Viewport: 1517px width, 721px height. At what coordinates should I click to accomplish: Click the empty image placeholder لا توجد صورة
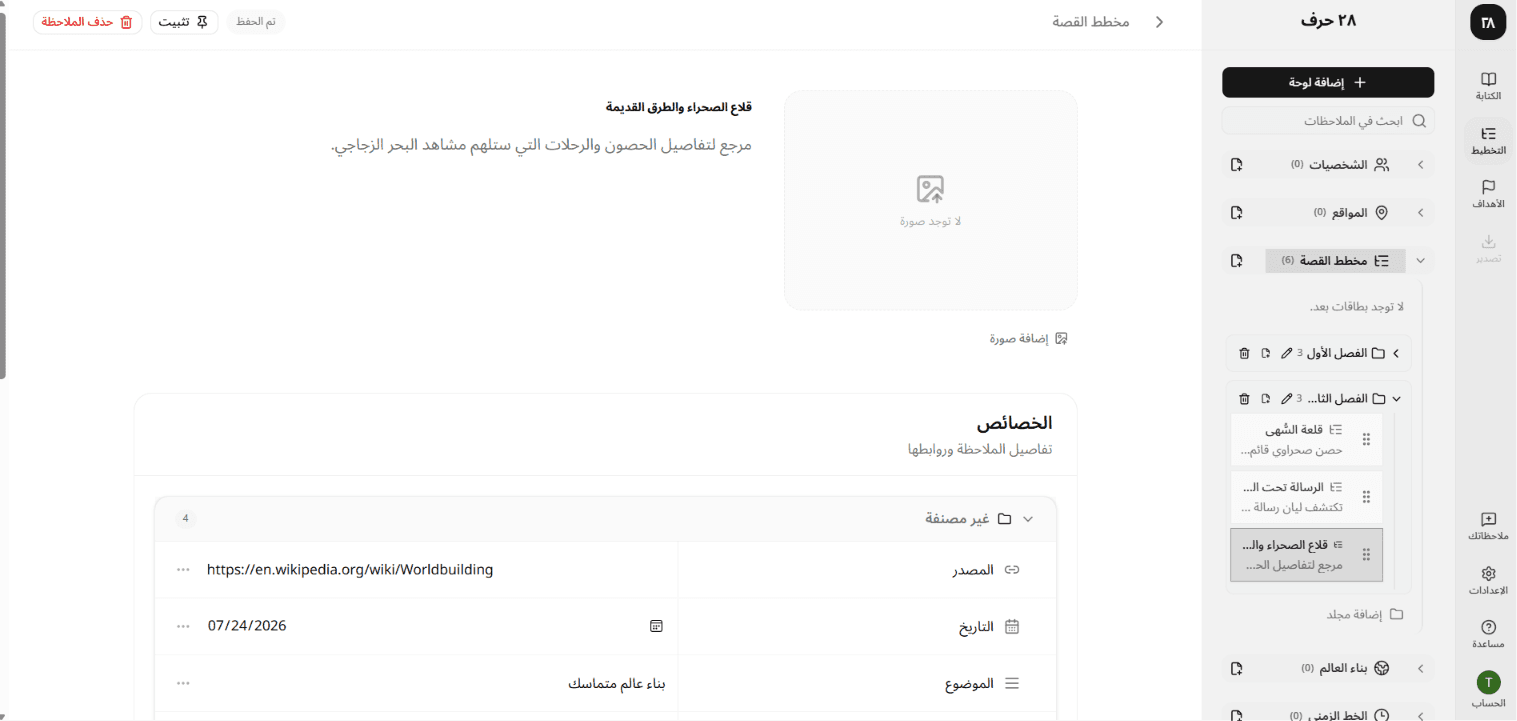[x=930, y=201]
